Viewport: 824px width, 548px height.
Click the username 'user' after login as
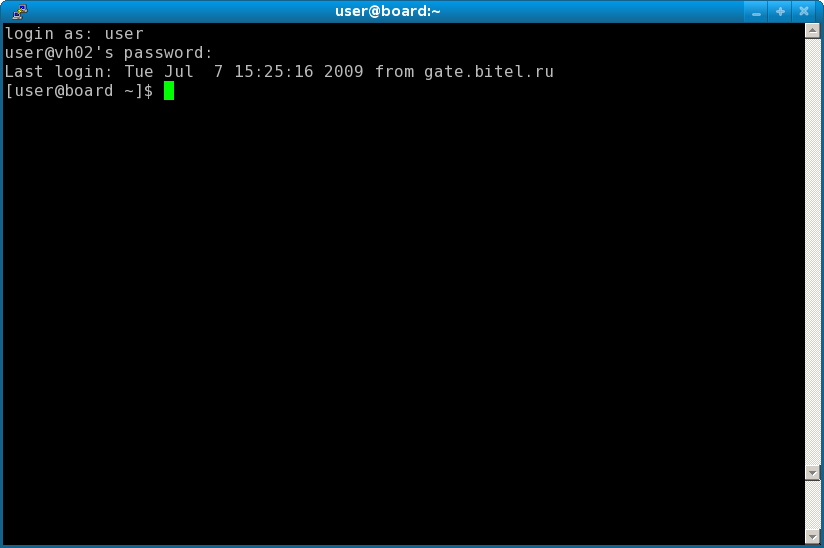[124, 34]
